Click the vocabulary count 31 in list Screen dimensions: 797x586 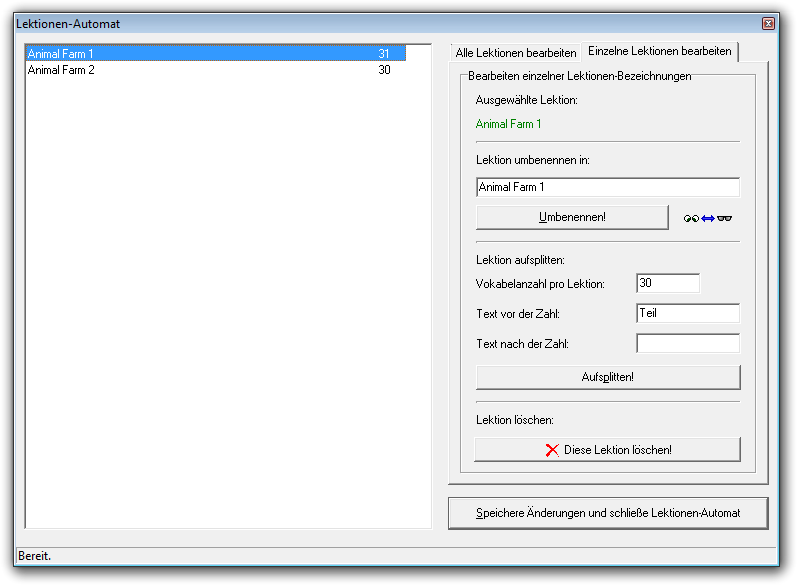(x=384, y=53)
